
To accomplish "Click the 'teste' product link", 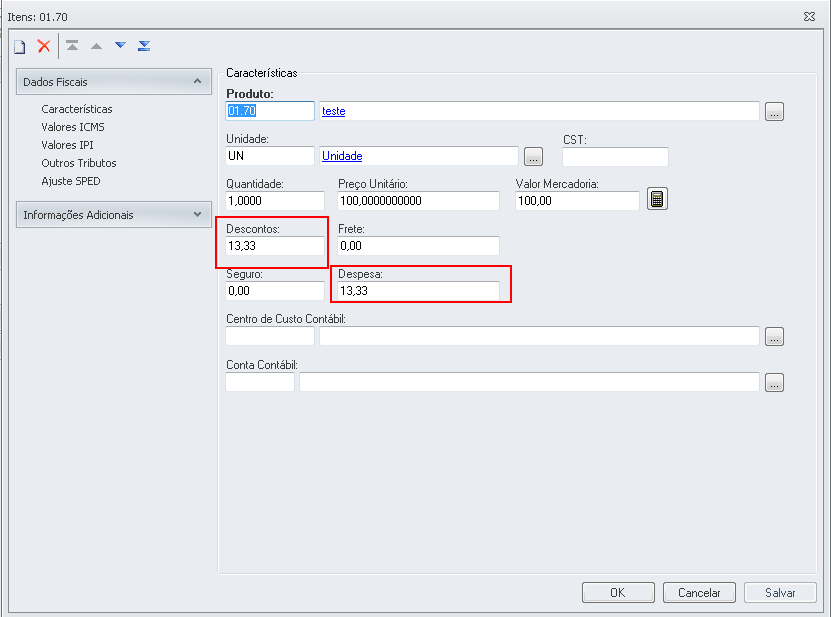I will click(x=333, y=111).
